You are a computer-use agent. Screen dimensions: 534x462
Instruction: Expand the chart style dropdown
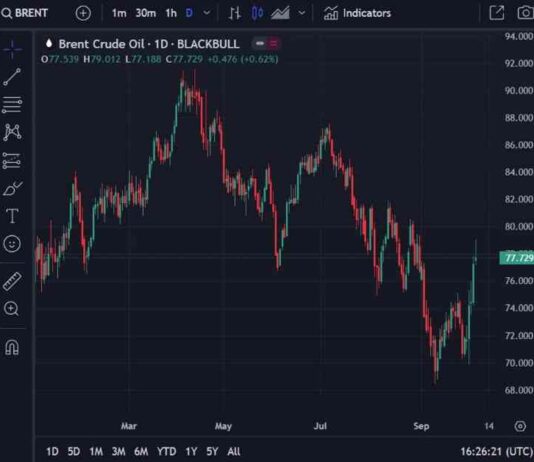(301, 13)
